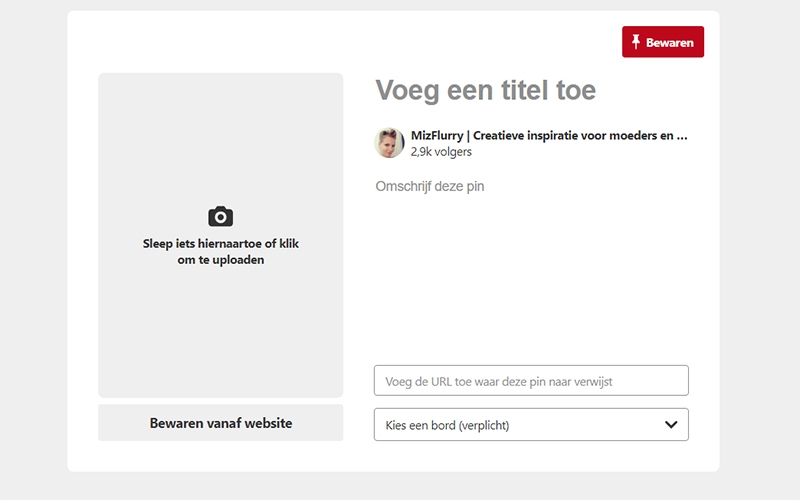Click the red Bewaren button
800x500 pixels.
point(662,42)
